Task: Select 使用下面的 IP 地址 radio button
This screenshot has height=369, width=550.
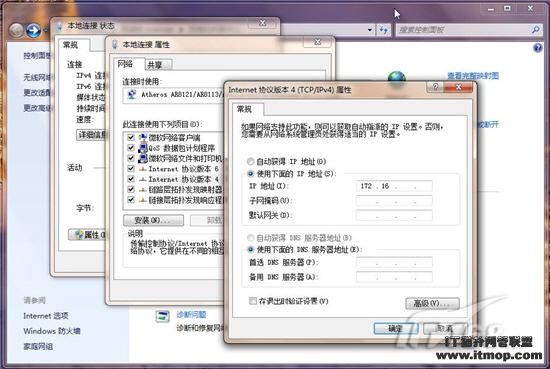Action: coord(250,174)
